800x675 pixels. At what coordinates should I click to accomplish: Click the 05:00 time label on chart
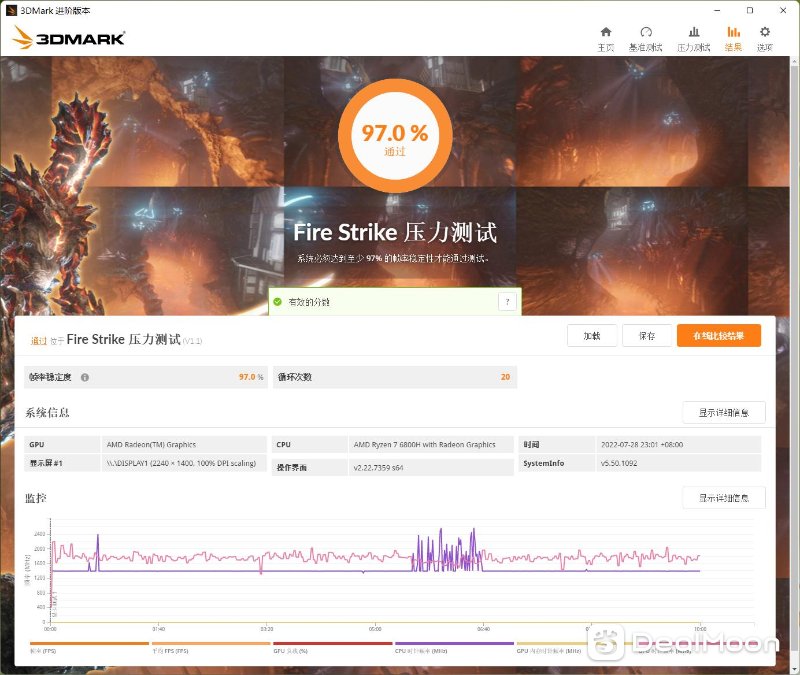click(x=375, y=629)
